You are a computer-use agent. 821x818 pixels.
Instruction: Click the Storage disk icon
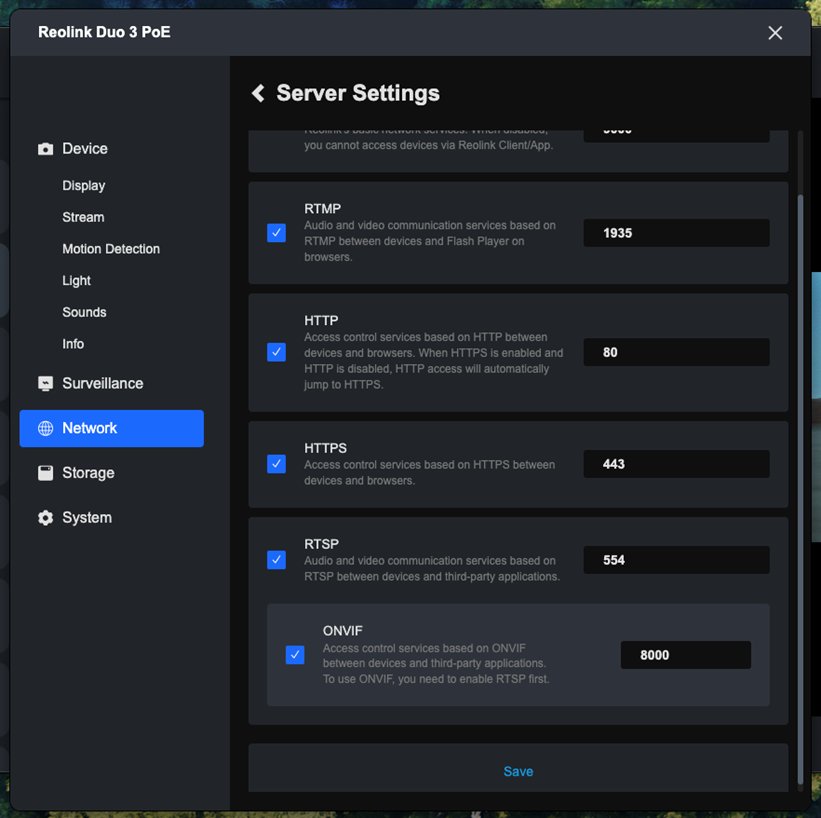point(46,473)
